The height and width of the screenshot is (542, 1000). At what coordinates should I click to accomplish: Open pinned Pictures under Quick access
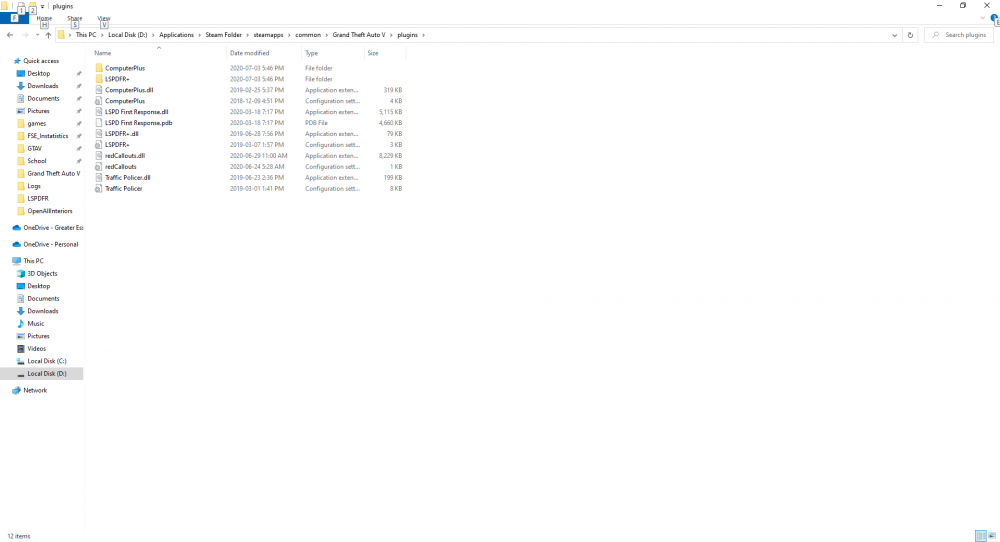click(38, 111)
